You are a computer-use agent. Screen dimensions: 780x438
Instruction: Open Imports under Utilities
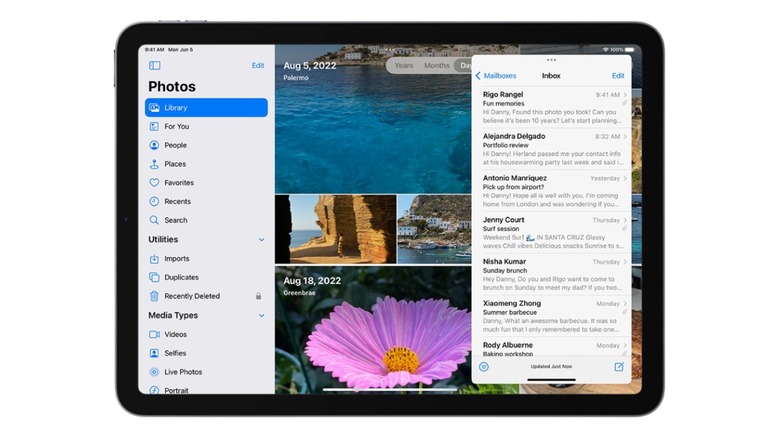(x=206, y=259)
